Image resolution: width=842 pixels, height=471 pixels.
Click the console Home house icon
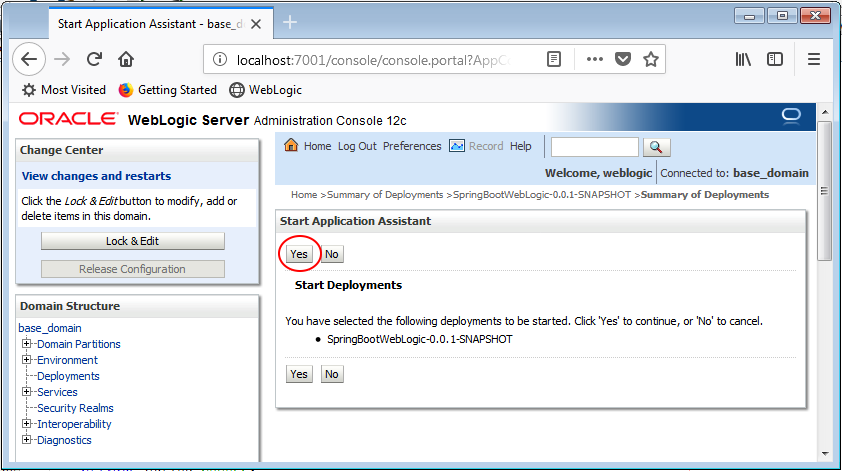coord(291,145)
